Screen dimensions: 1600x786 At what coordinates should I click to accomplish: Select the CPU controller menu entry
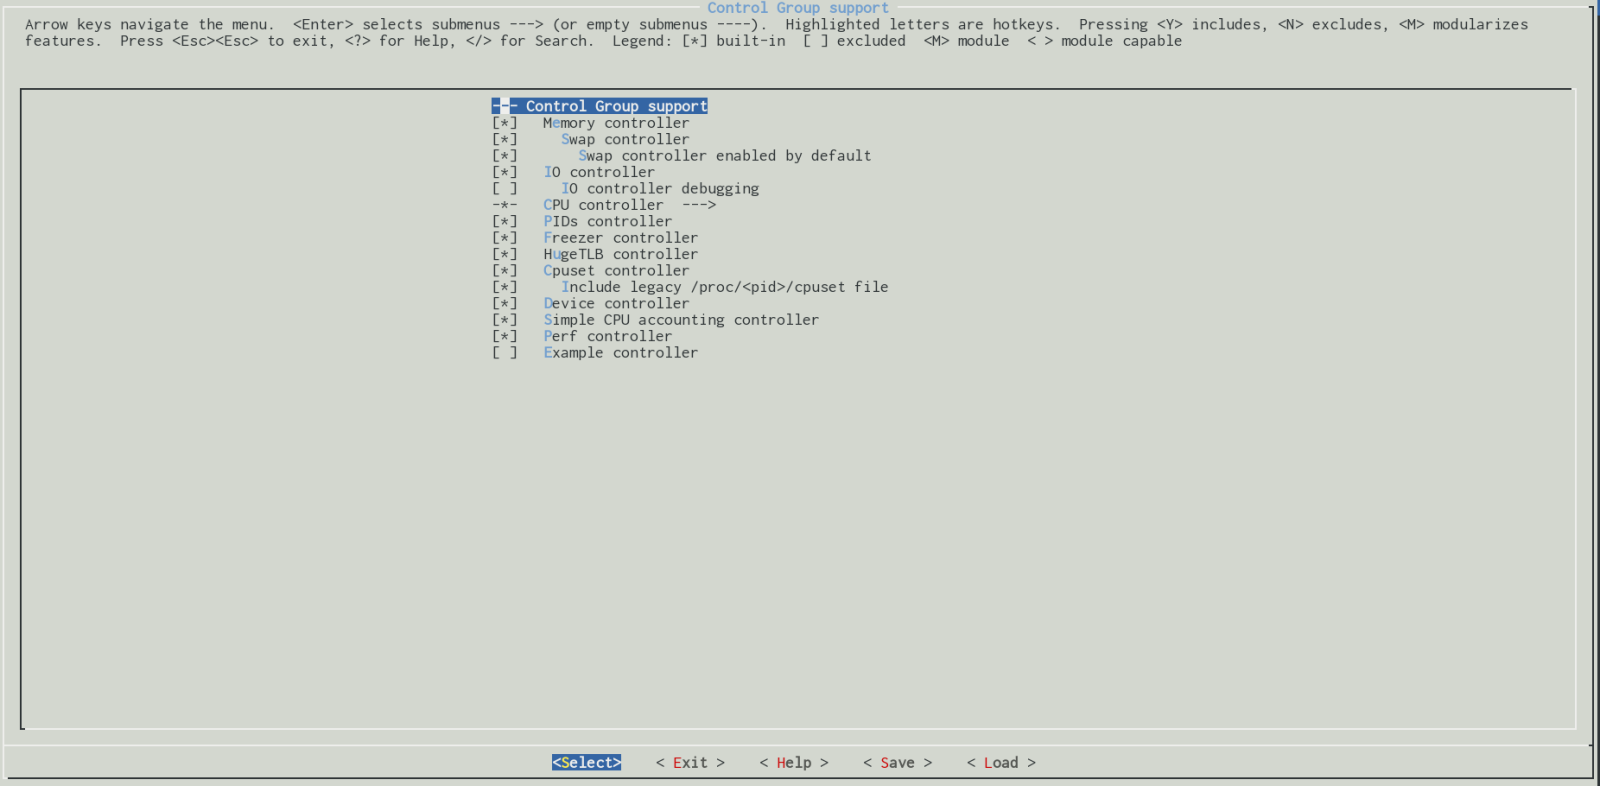pyautogui.click(x=603, y=205)
